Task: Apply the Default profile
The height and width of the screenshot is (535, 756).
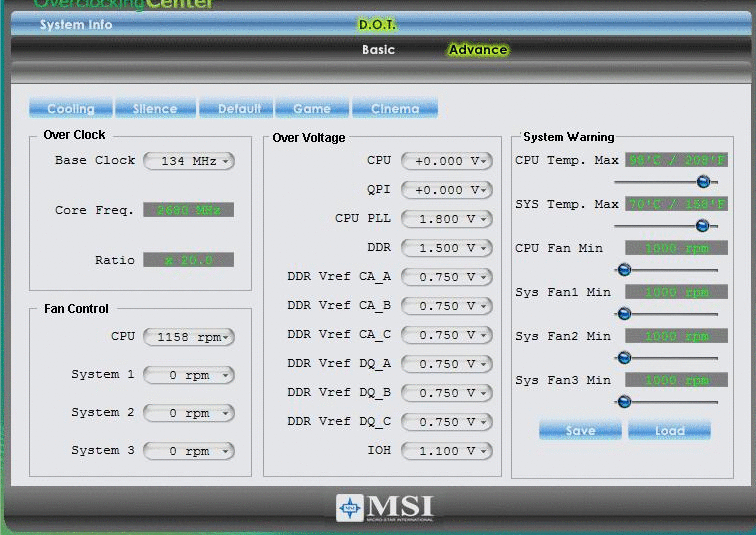Action: 236,108
